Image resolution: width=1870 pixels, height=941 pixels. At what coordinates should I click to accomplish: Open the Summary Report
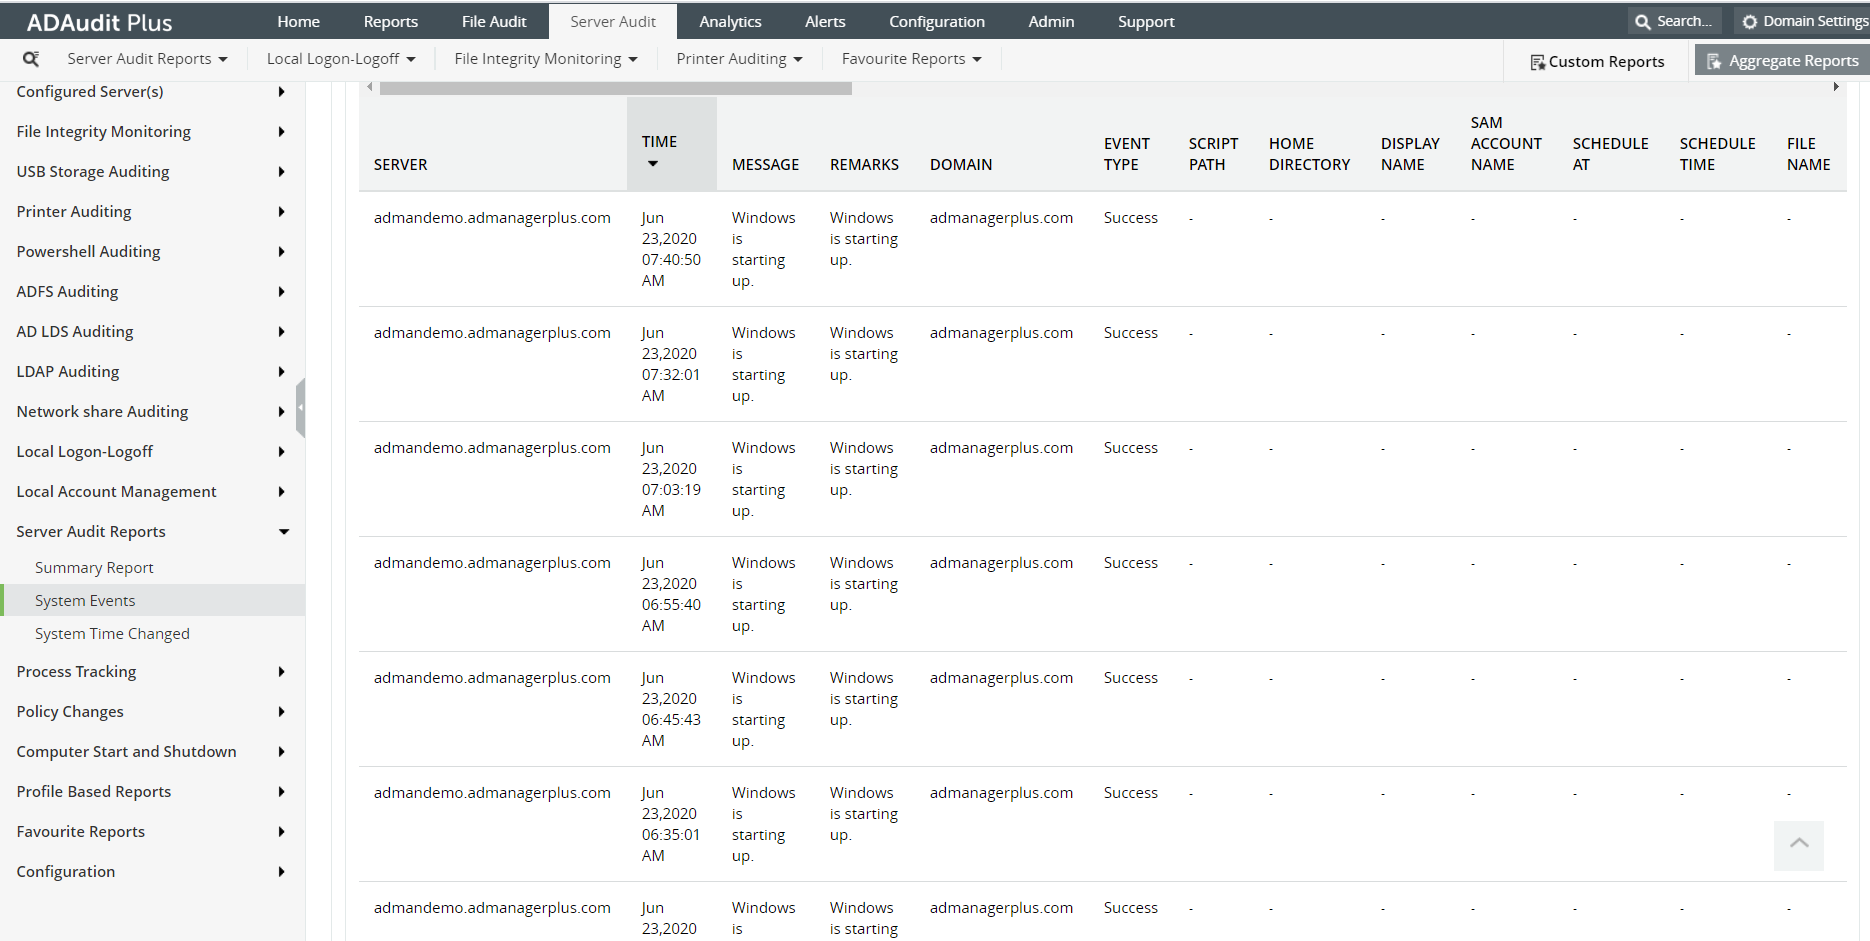click(x=94, y=567)
